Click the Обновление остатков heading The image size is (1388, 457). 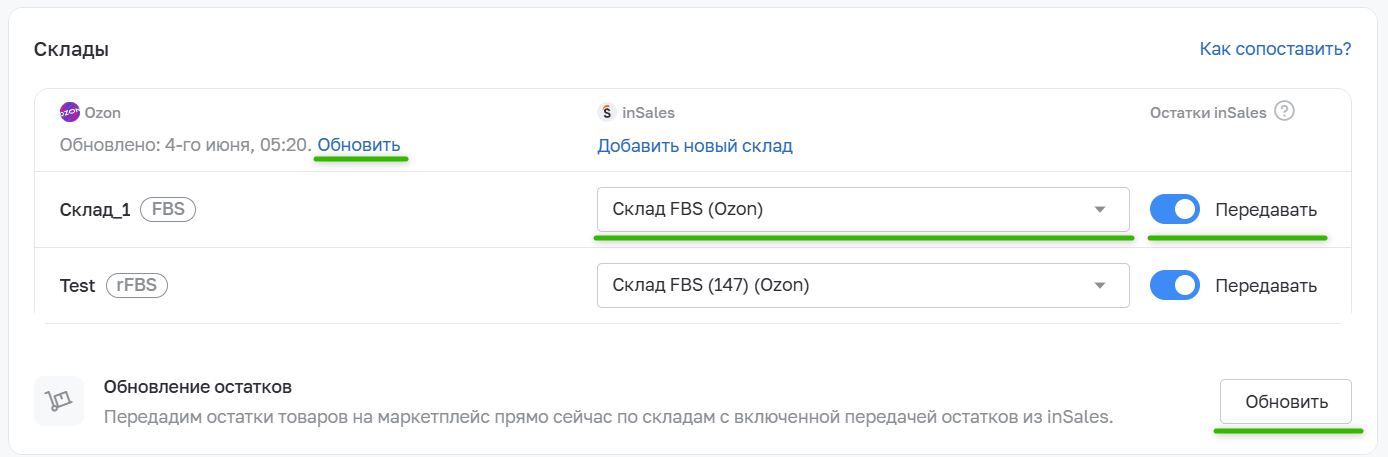point(197,387)
